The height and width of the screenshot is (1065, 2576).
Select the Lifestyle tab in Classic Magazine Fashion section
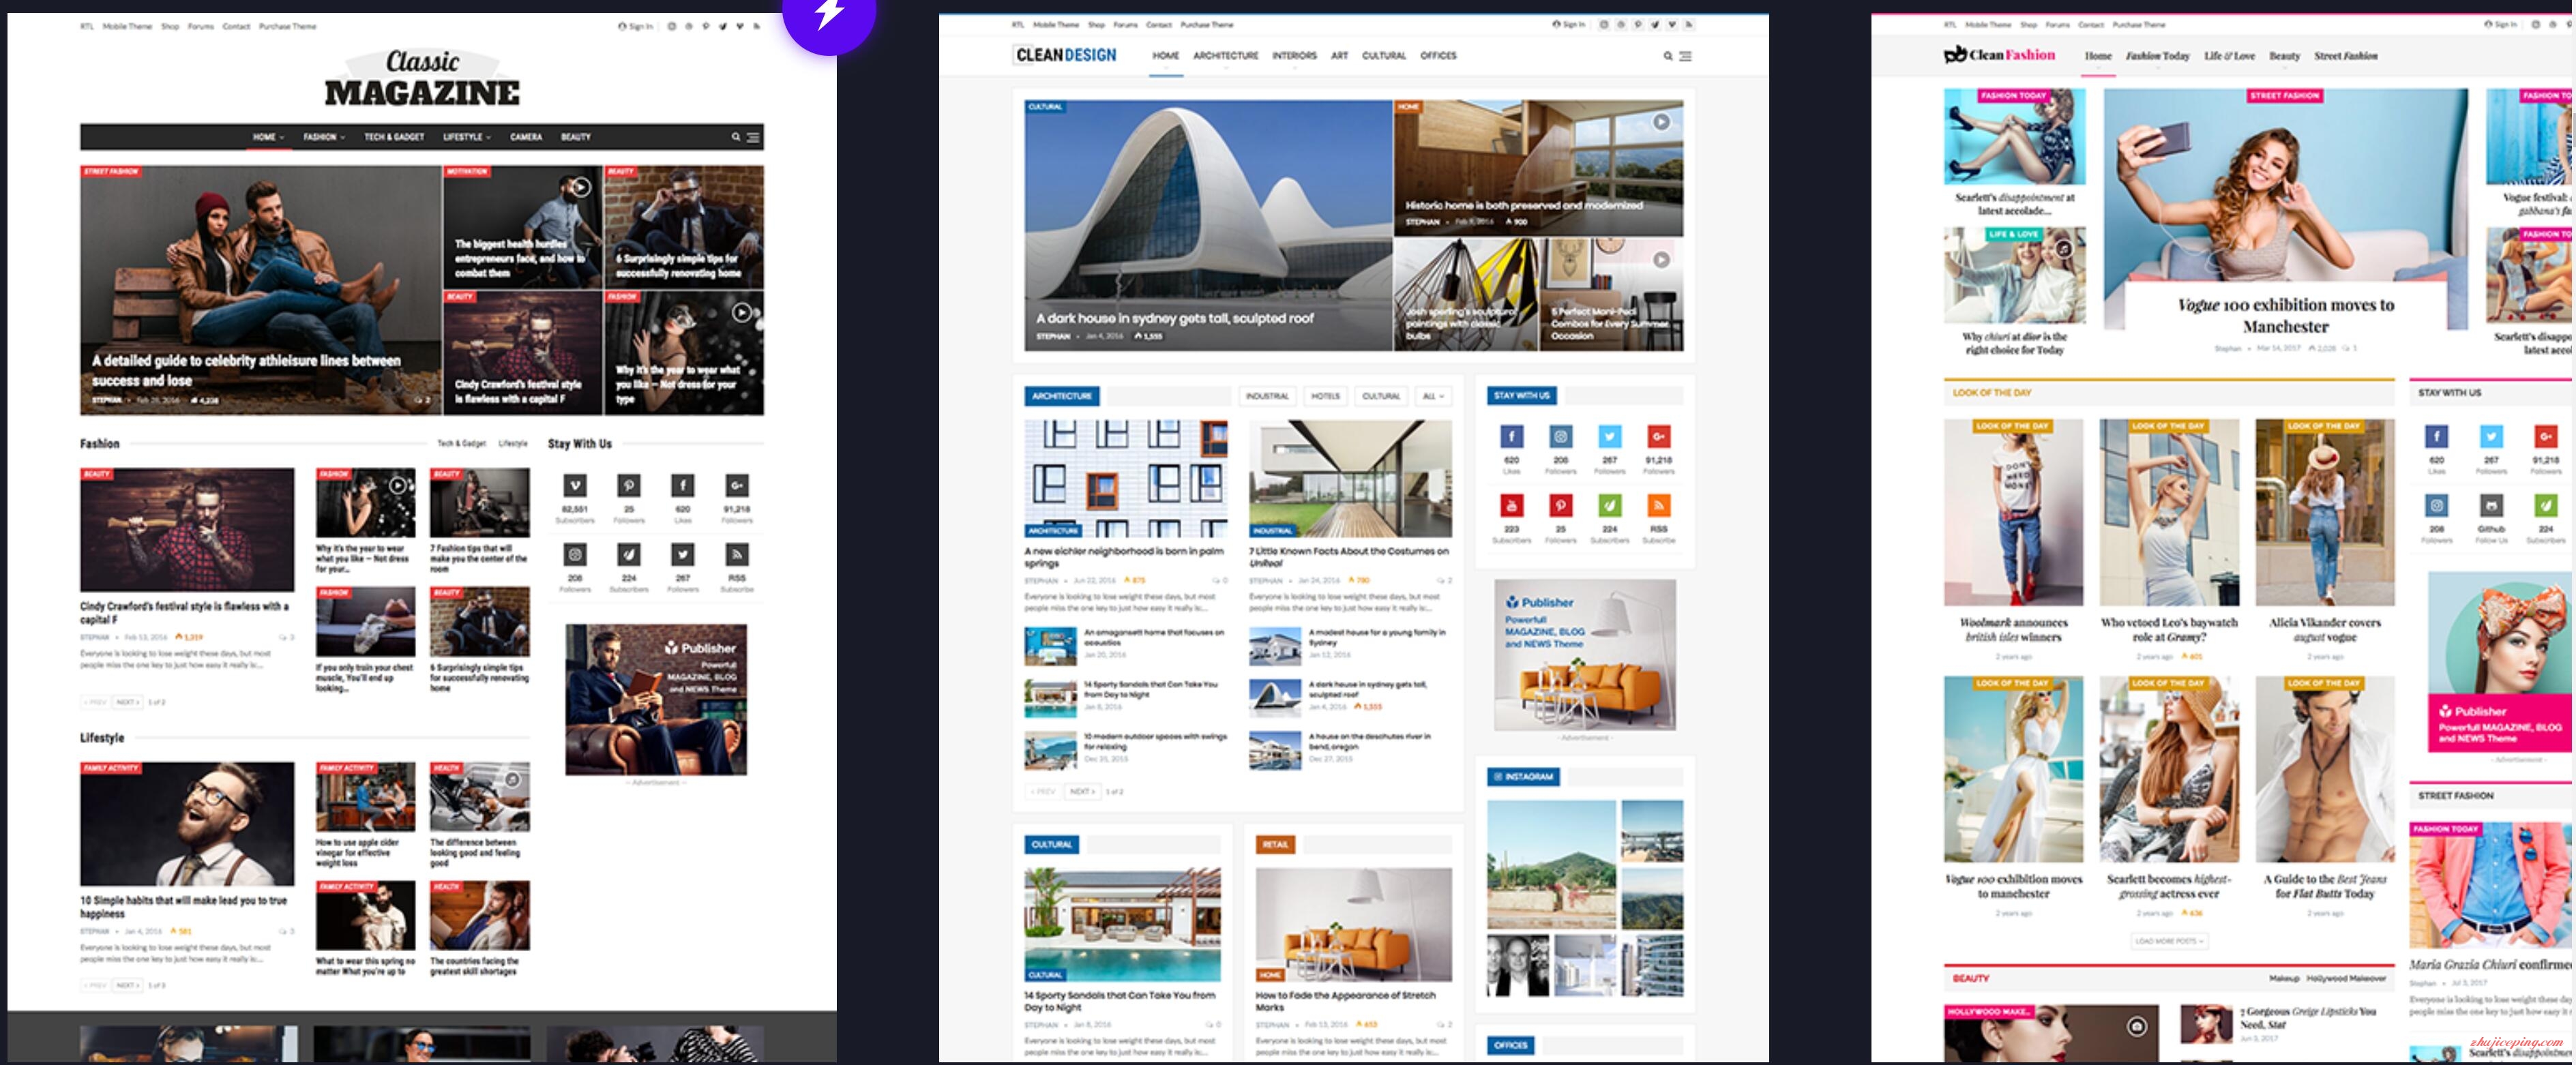point(513,444)
